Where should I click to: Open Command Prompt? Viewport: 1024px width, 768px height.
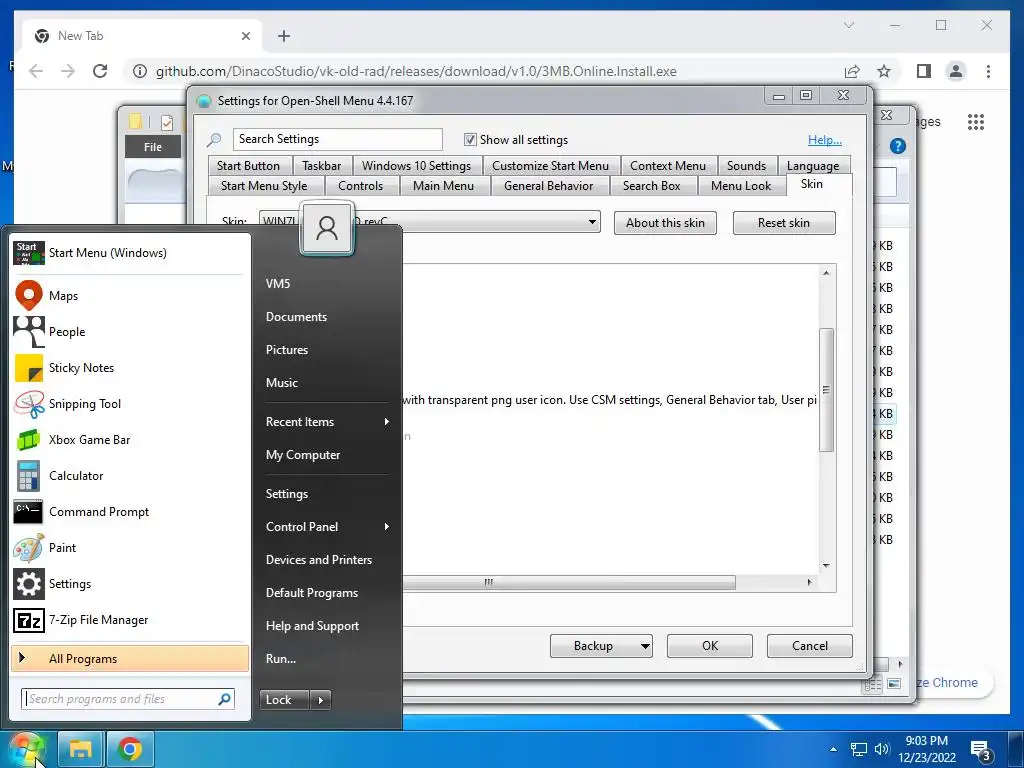pyautogui.click(x=130, y=512)
